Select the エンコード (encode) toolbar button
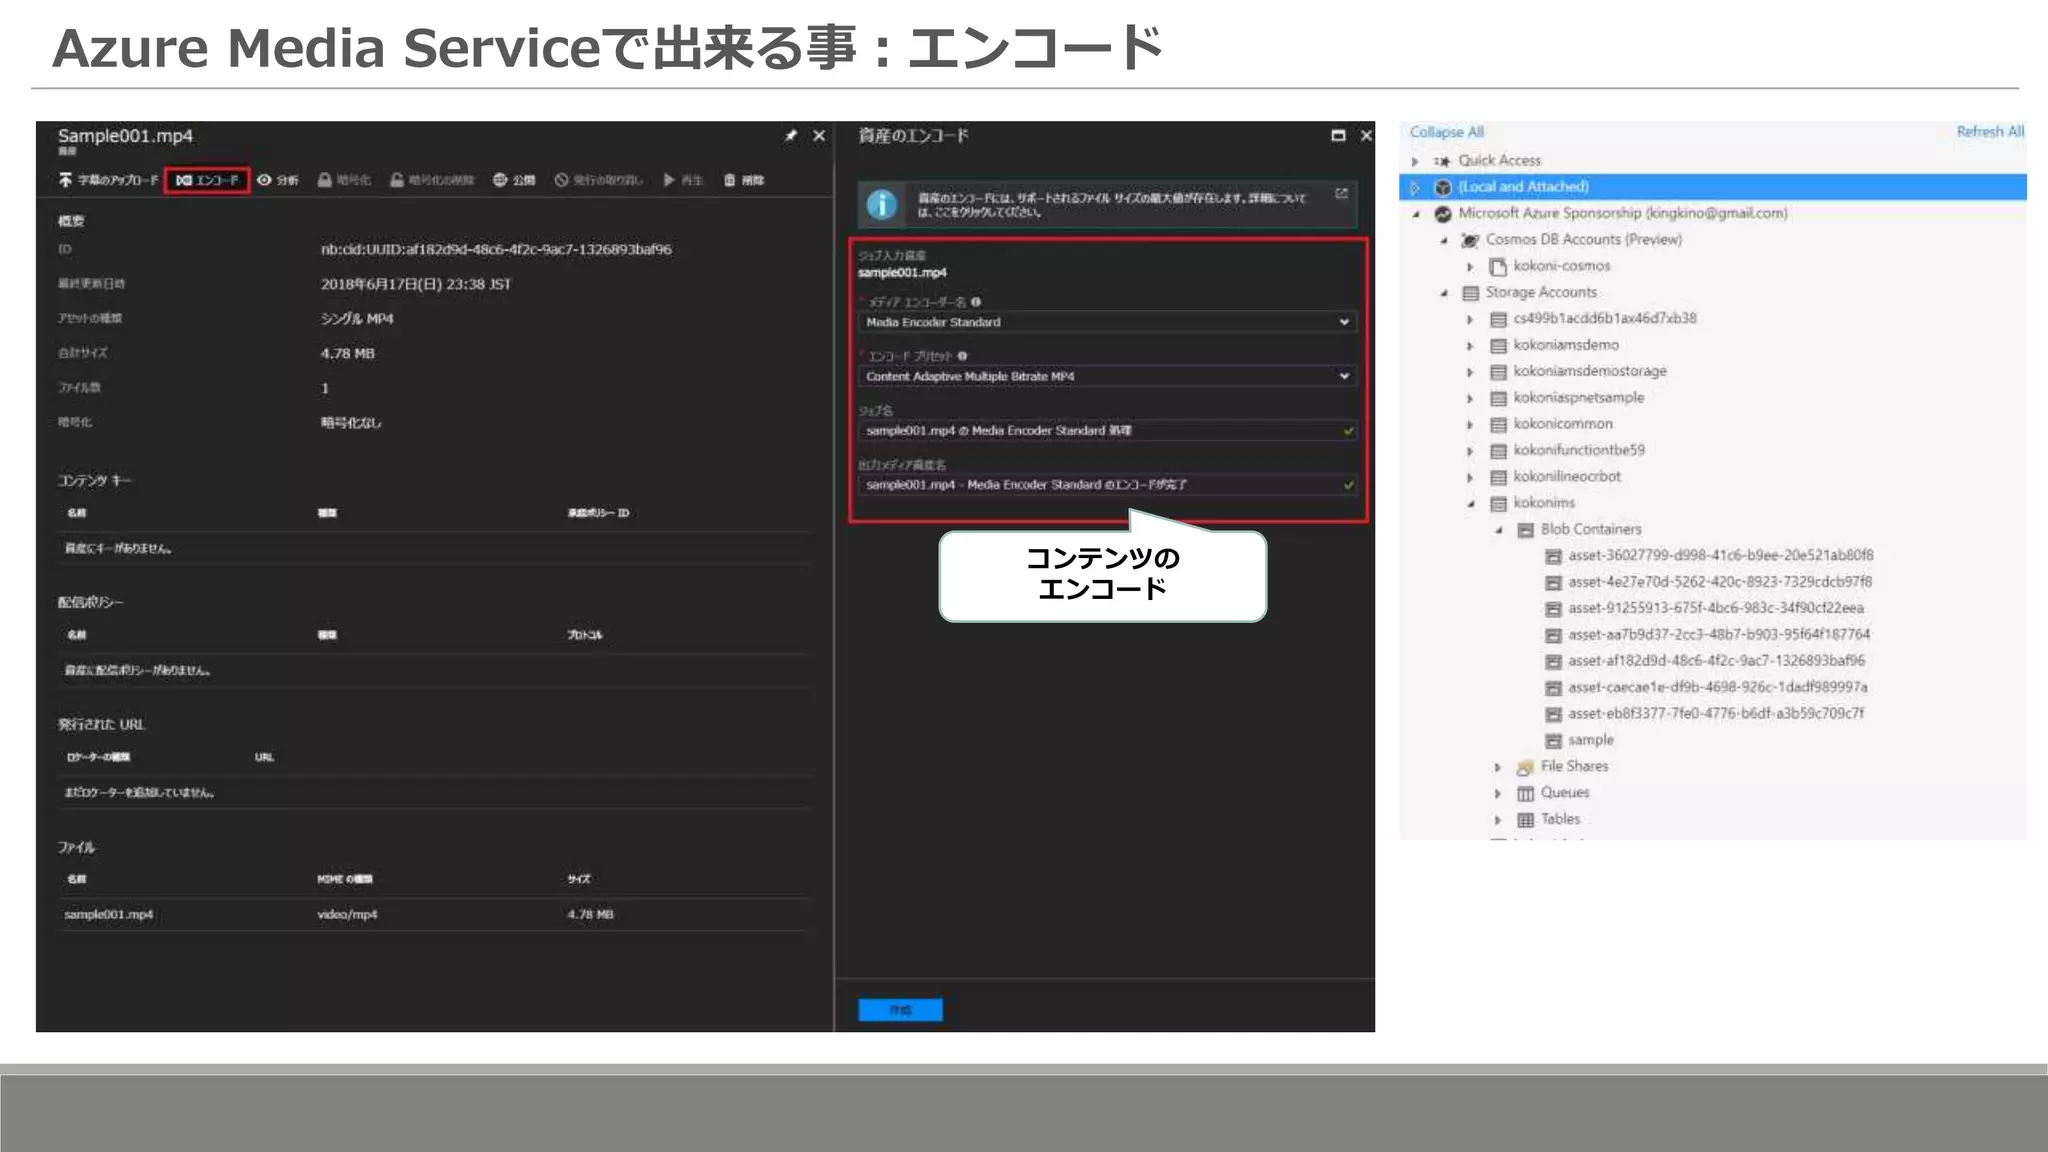Viewport: 2048px width, 1152px height. [x=207, y=180]
